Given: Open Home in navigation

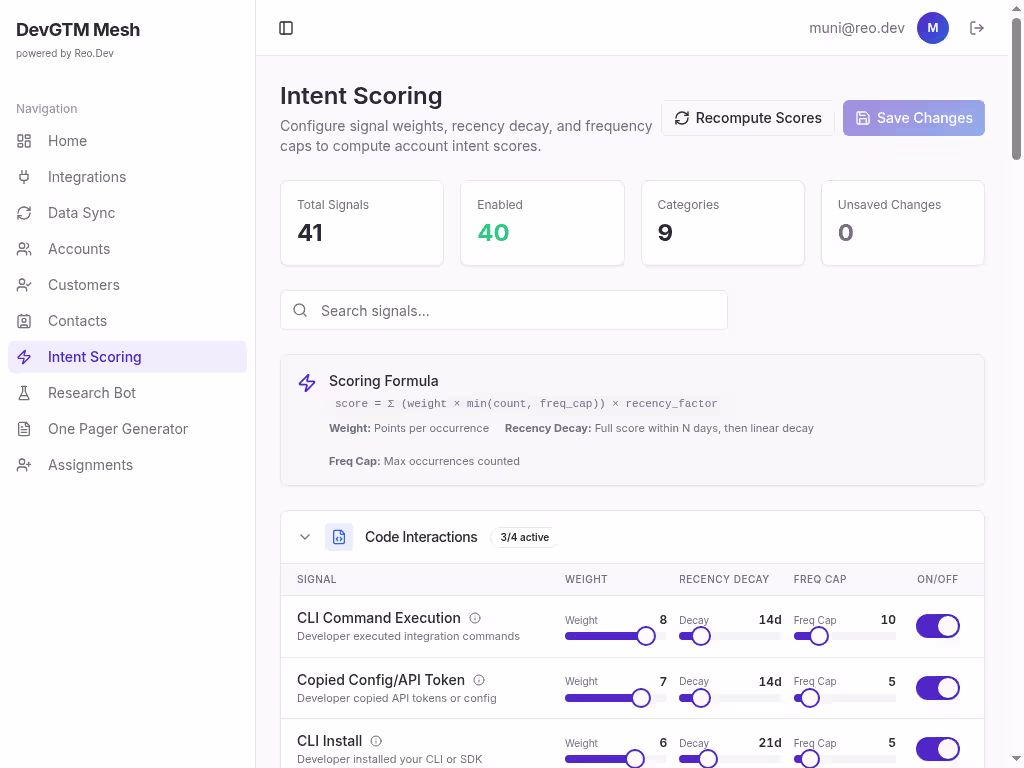Looking at the screenshot, I should [127, 141].
